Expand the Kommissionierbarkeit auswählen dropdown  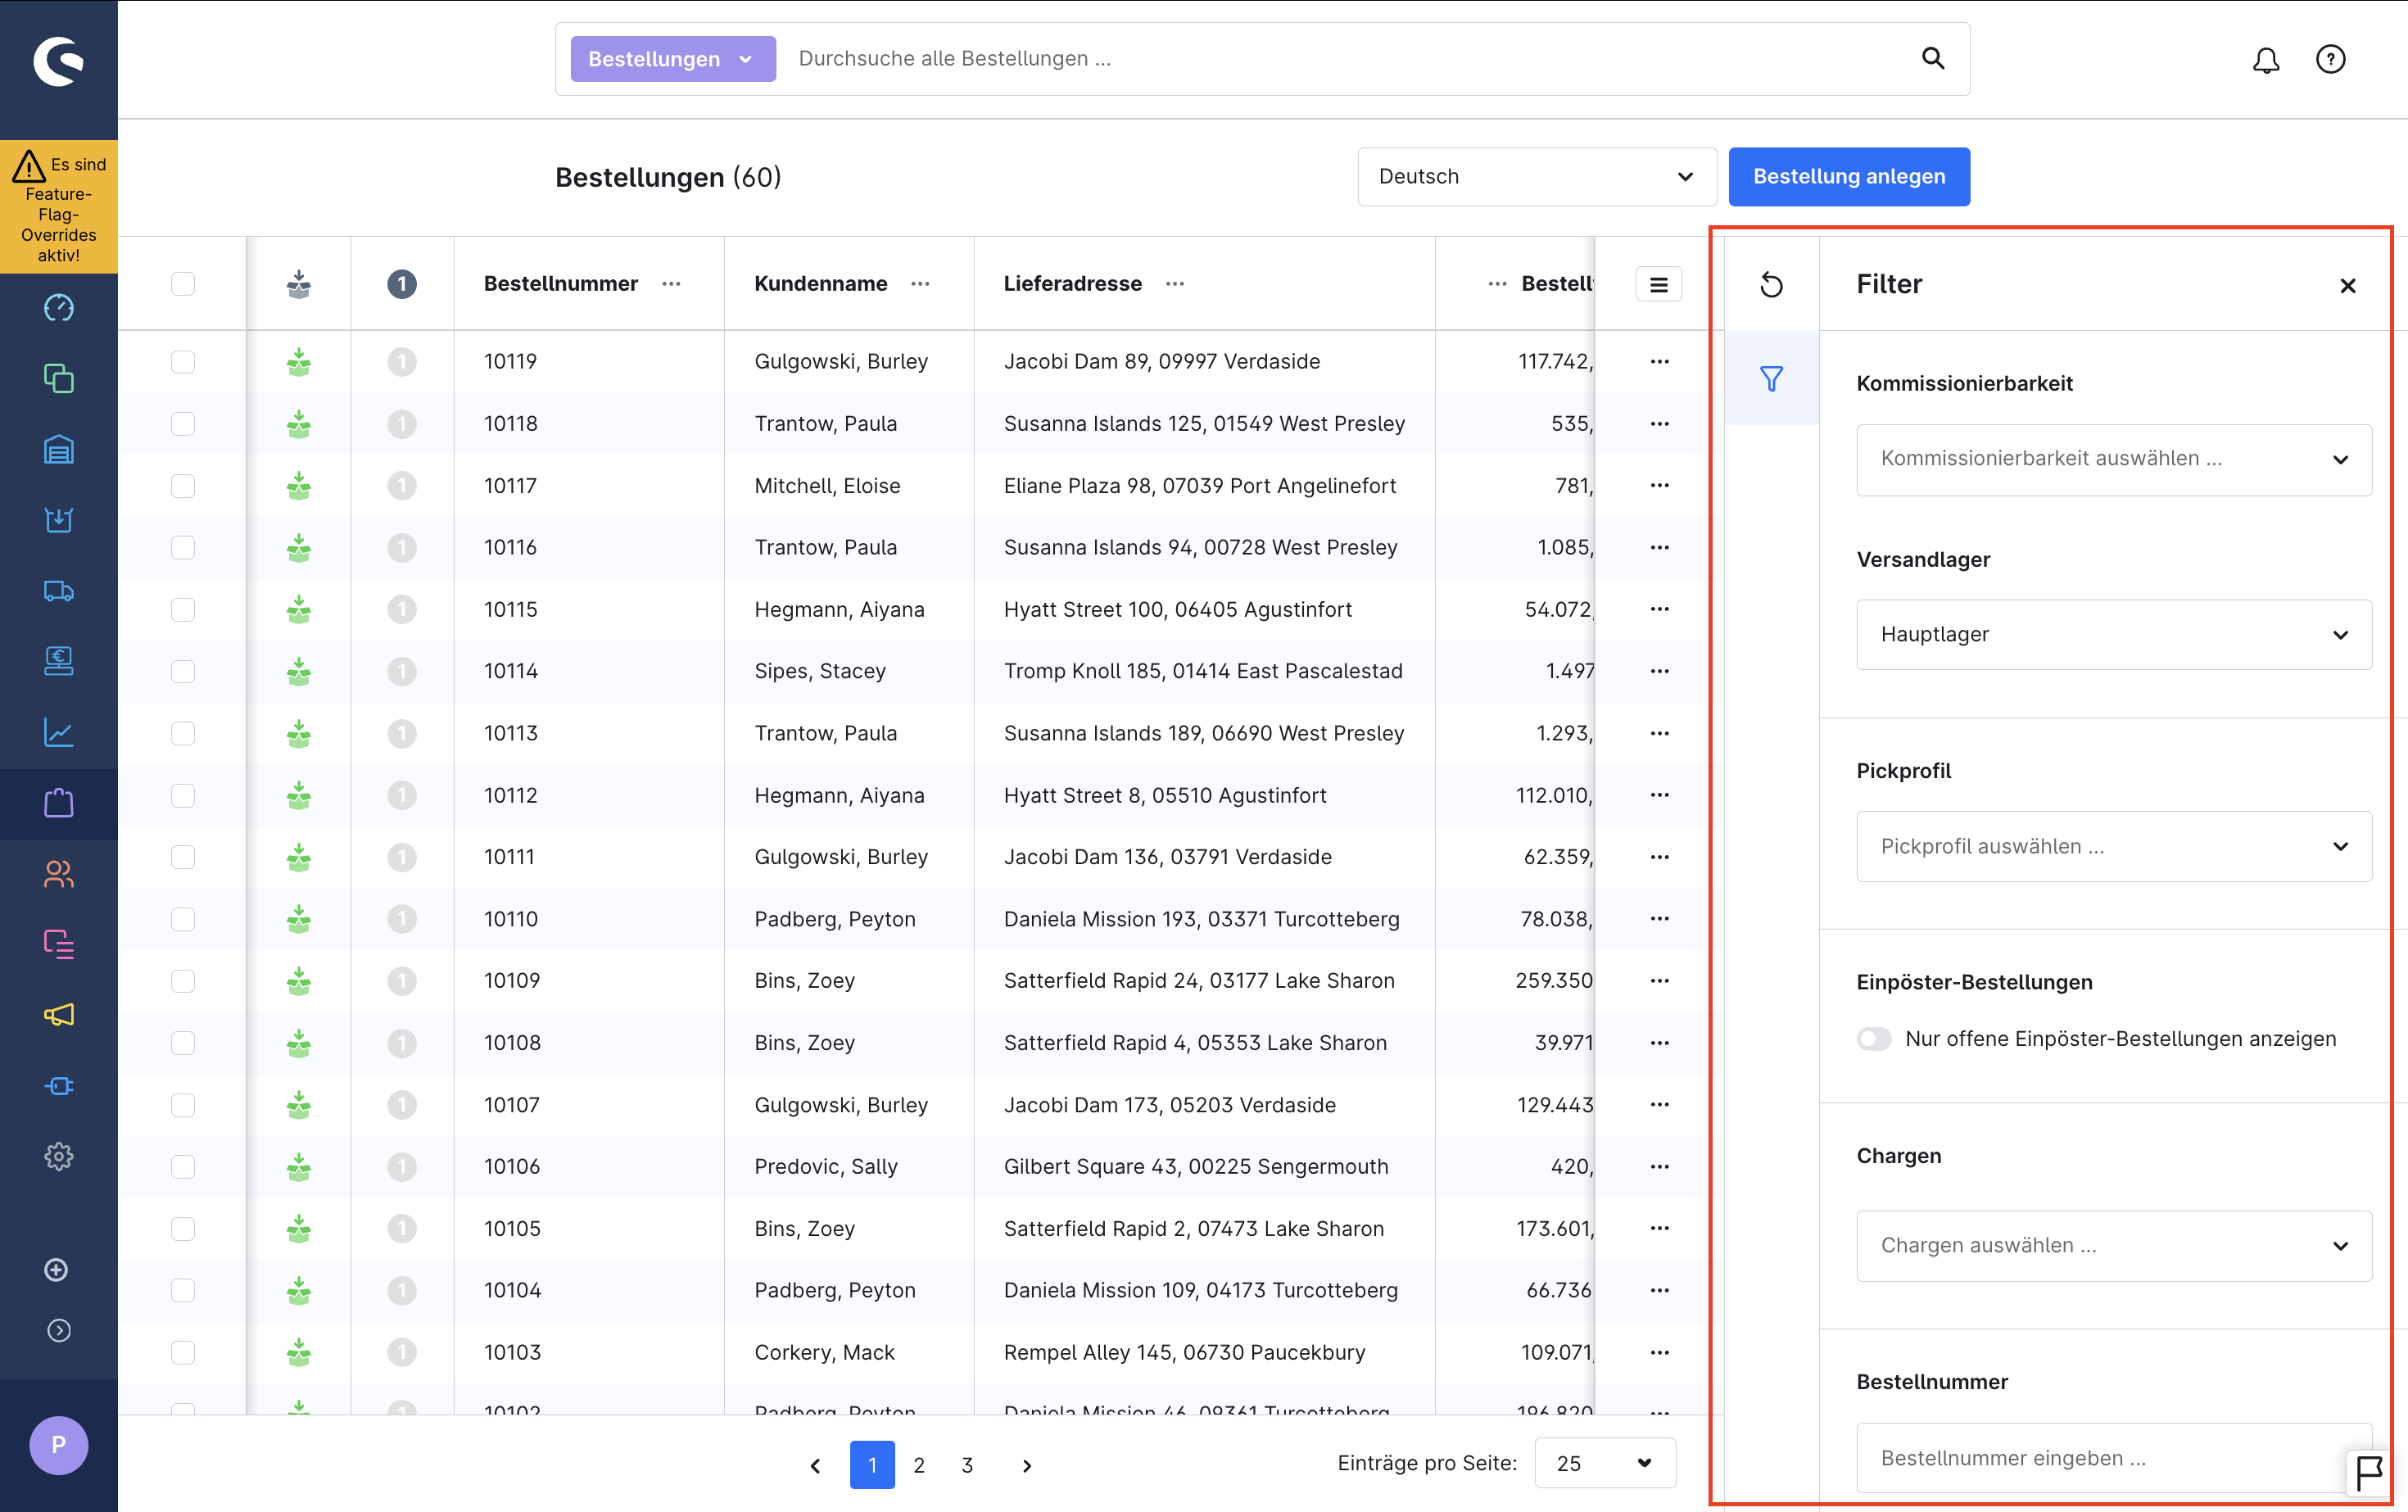[2113, 459]
